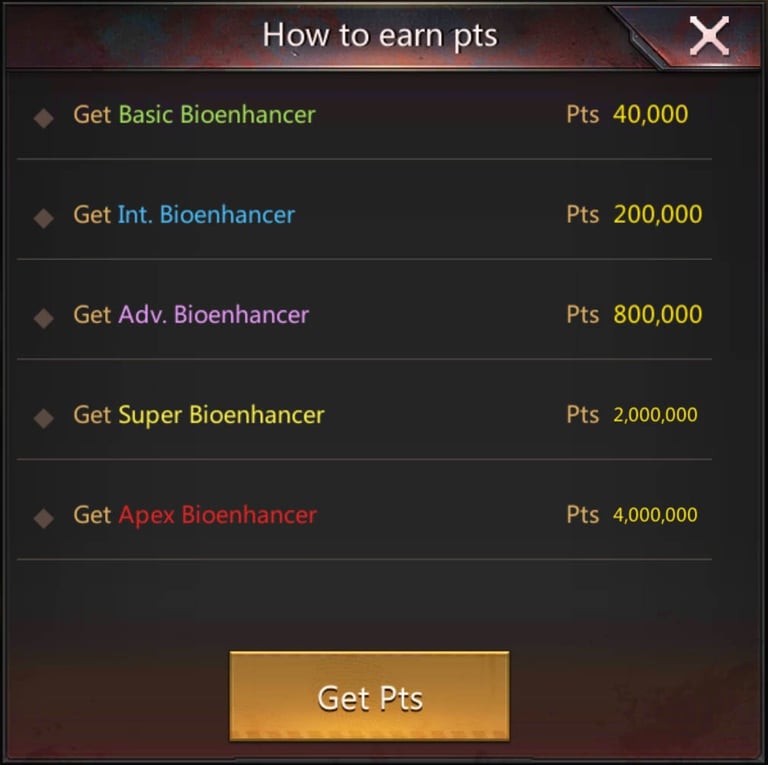Click diamond bullet beside Apex Bioenhancer
768x765 pixels.
click(x=44, y=518)
